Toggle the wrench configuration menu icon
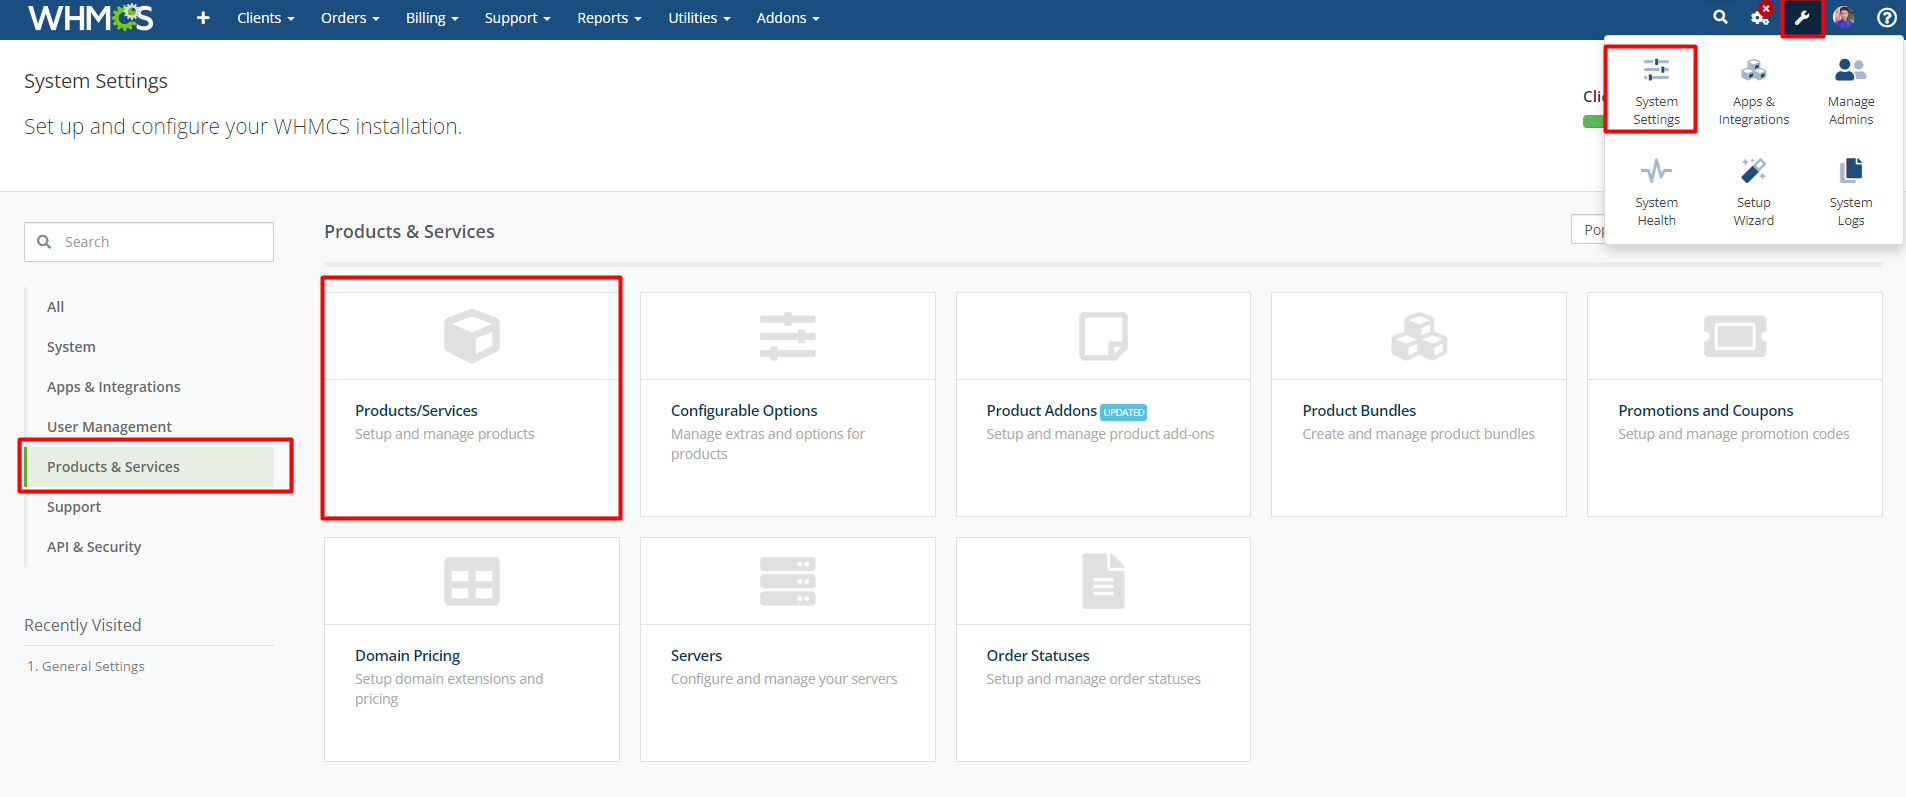This screenshot has width=1906, height=797. pos(1802,17)
